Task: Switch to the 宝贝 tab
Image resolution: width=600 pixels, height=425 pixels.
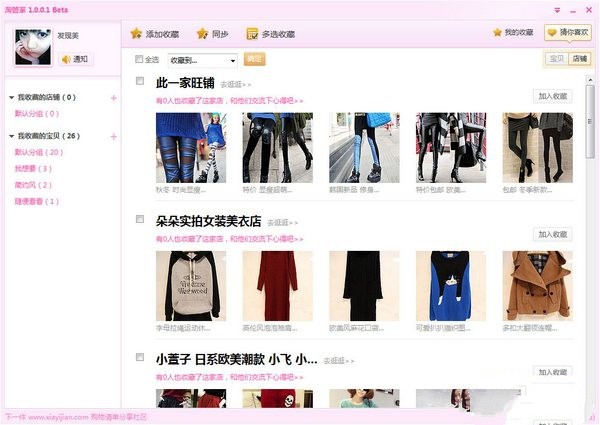Action: pos(557,59)
